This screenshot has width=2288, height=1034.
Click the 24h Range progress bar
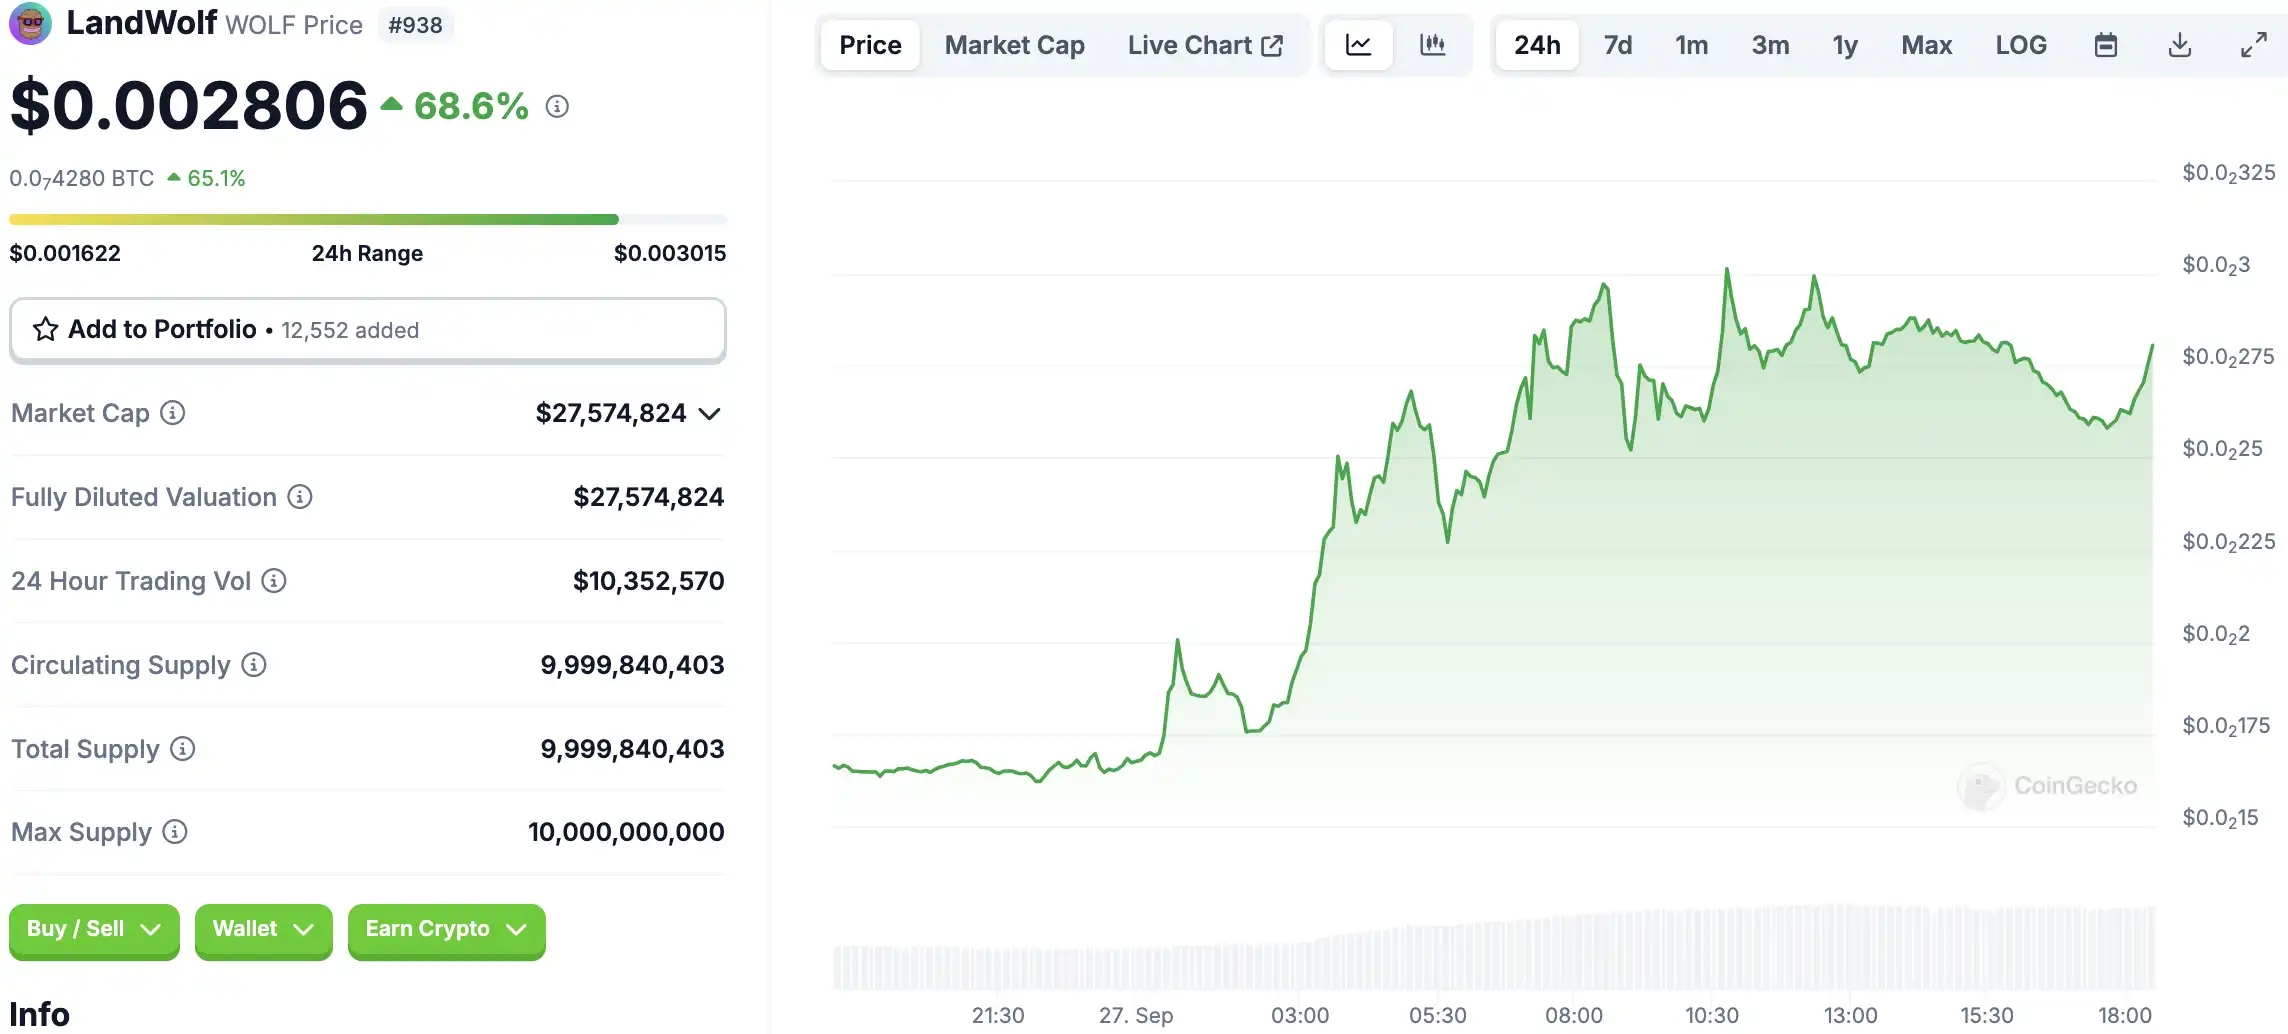tap(367, 219)
